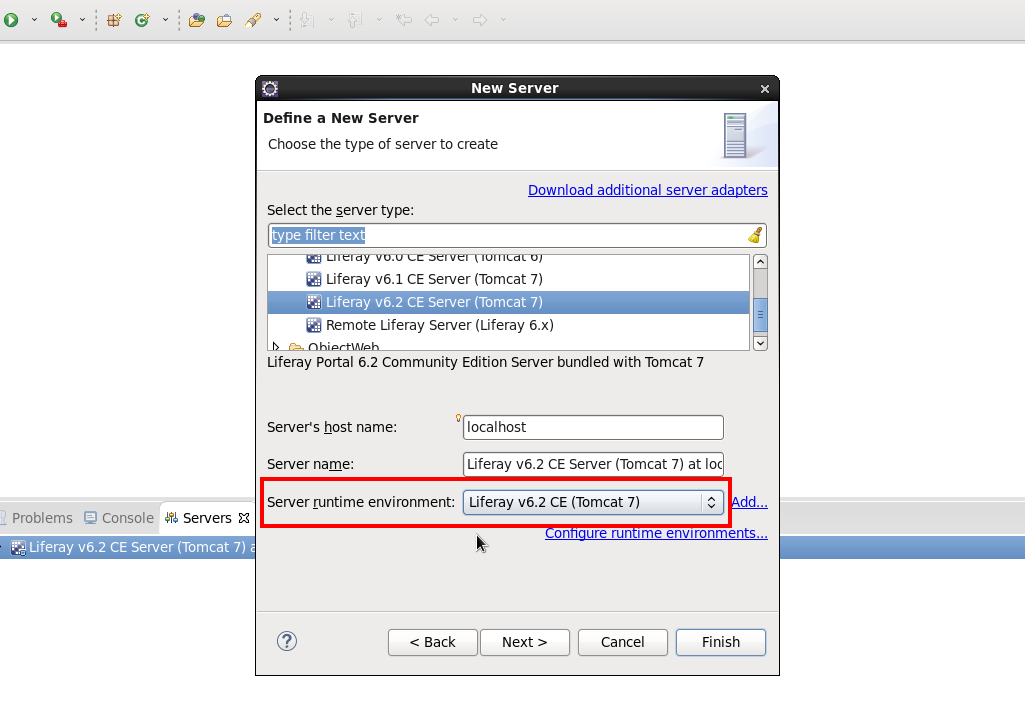Click the green Run button in the toolbar
Image resolution: width=1025 pixels, height=706 pixels.
click(11, 20)
